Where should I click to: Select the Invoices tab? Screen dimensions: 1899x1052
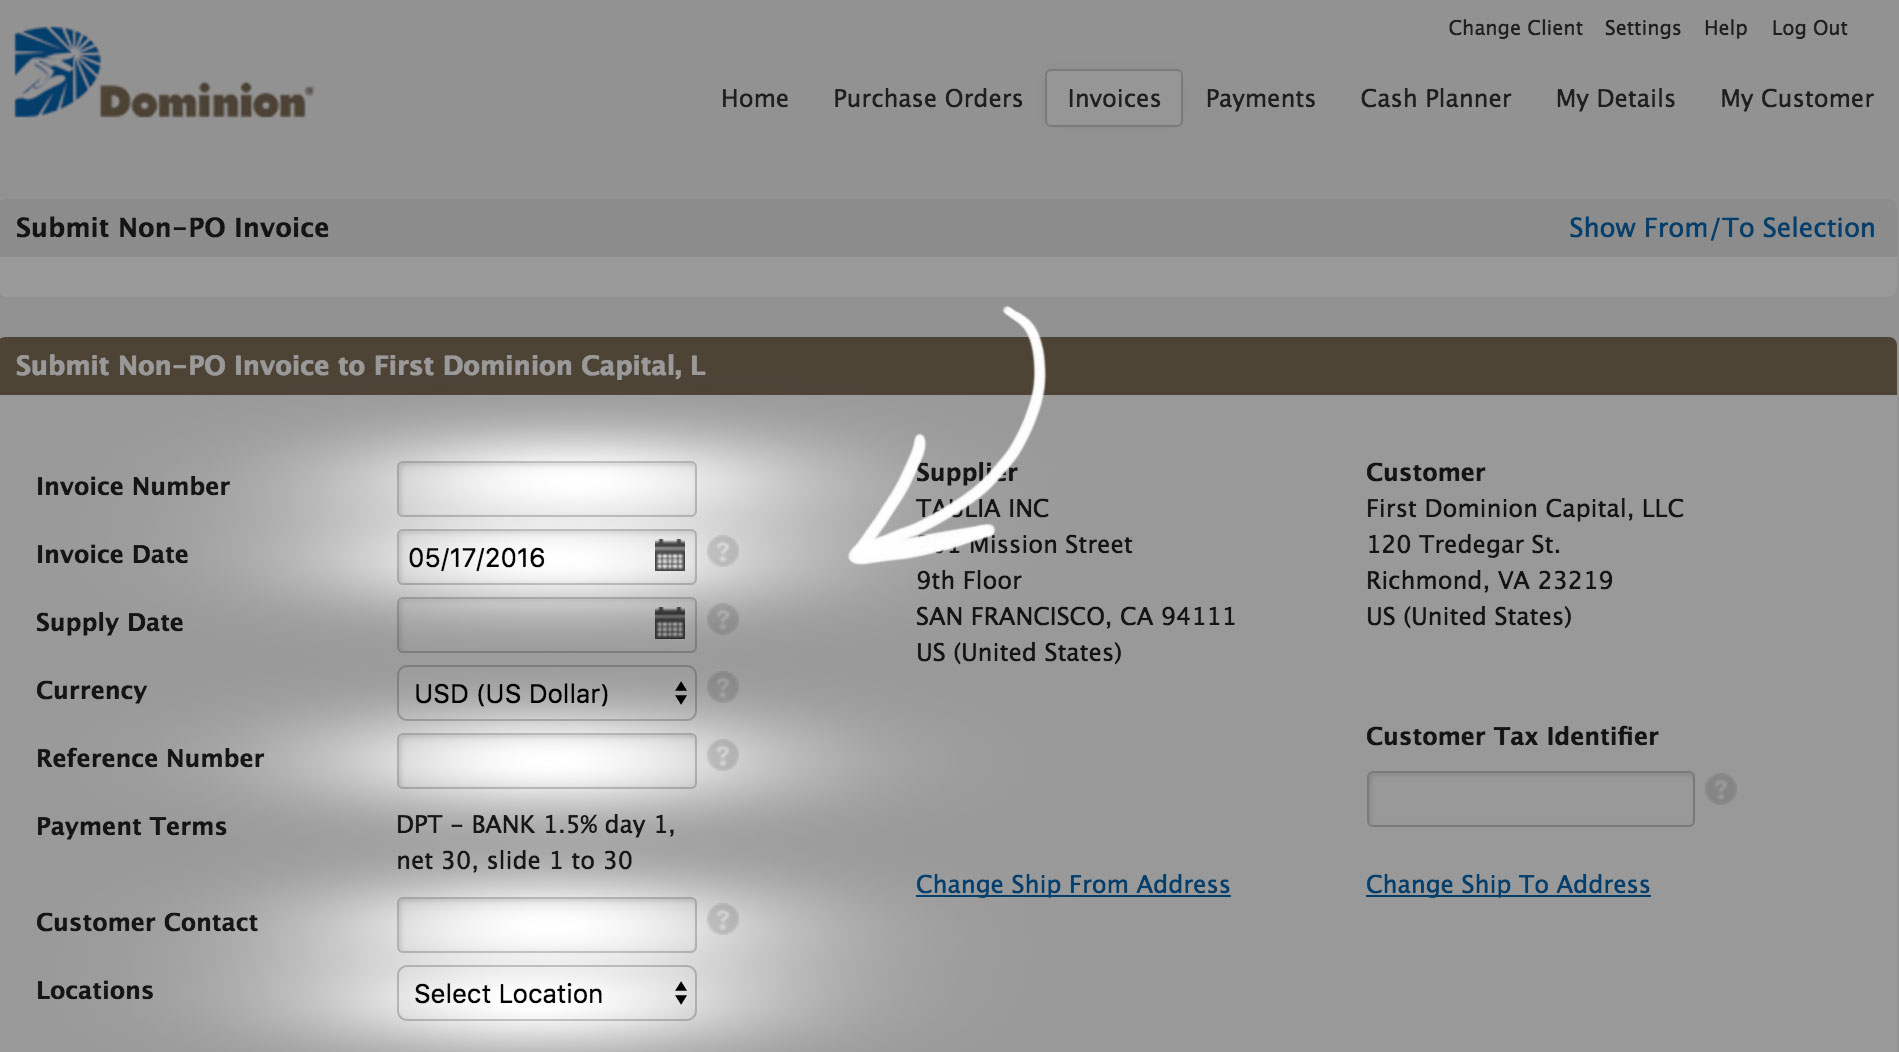[x=1114, y=98]
